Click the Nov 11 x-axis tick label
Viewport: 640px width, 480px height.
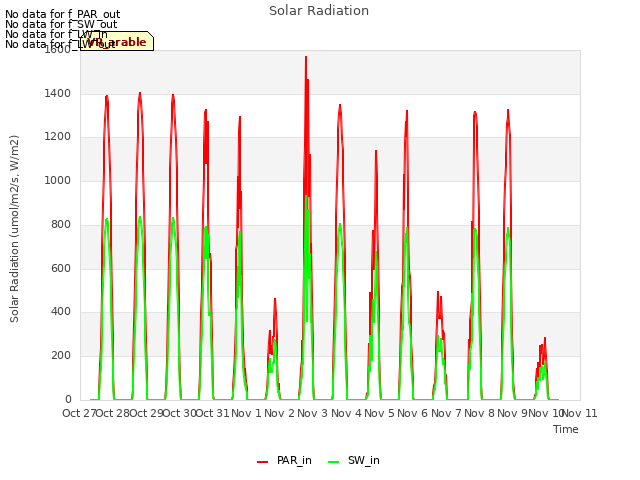point(580,413)
